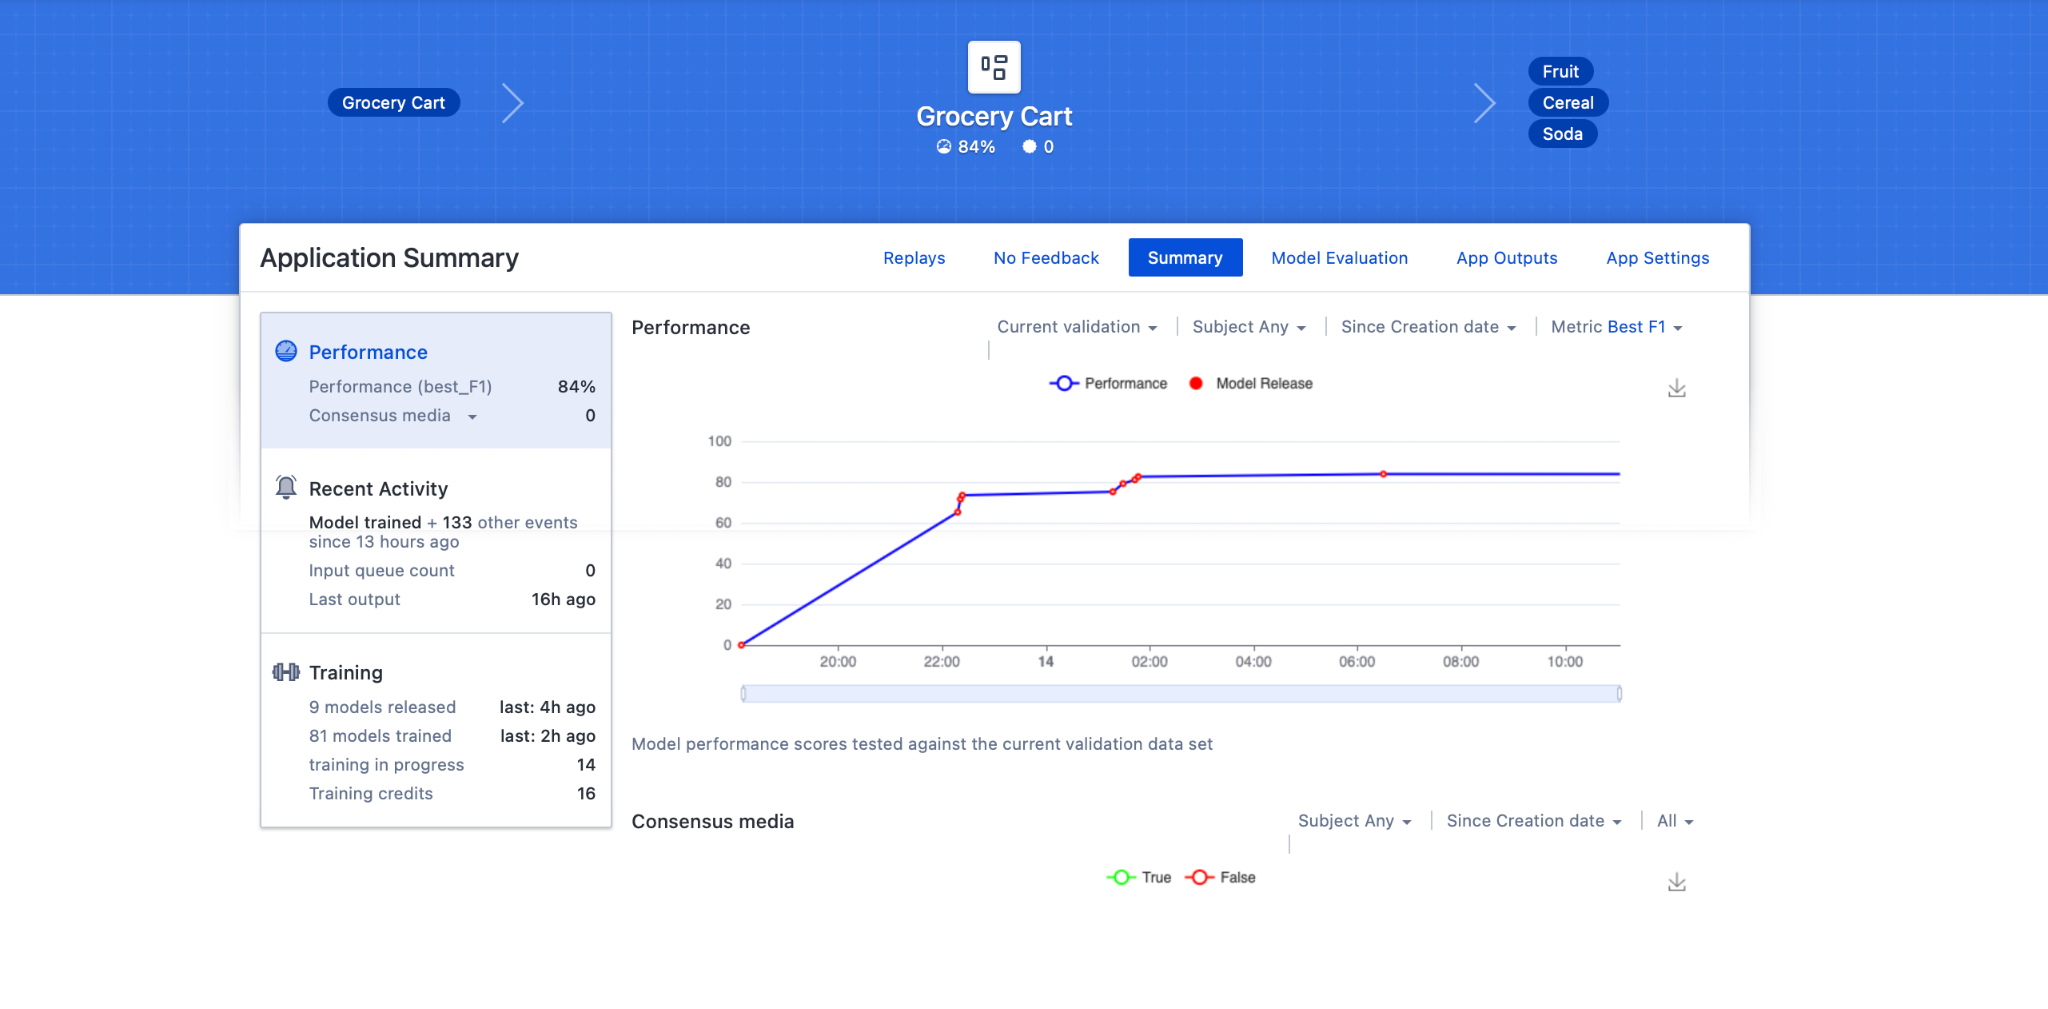2048x1009 pixels.
Task: Toggle Model Release series in chart legend
Action: pos(1251,384)
